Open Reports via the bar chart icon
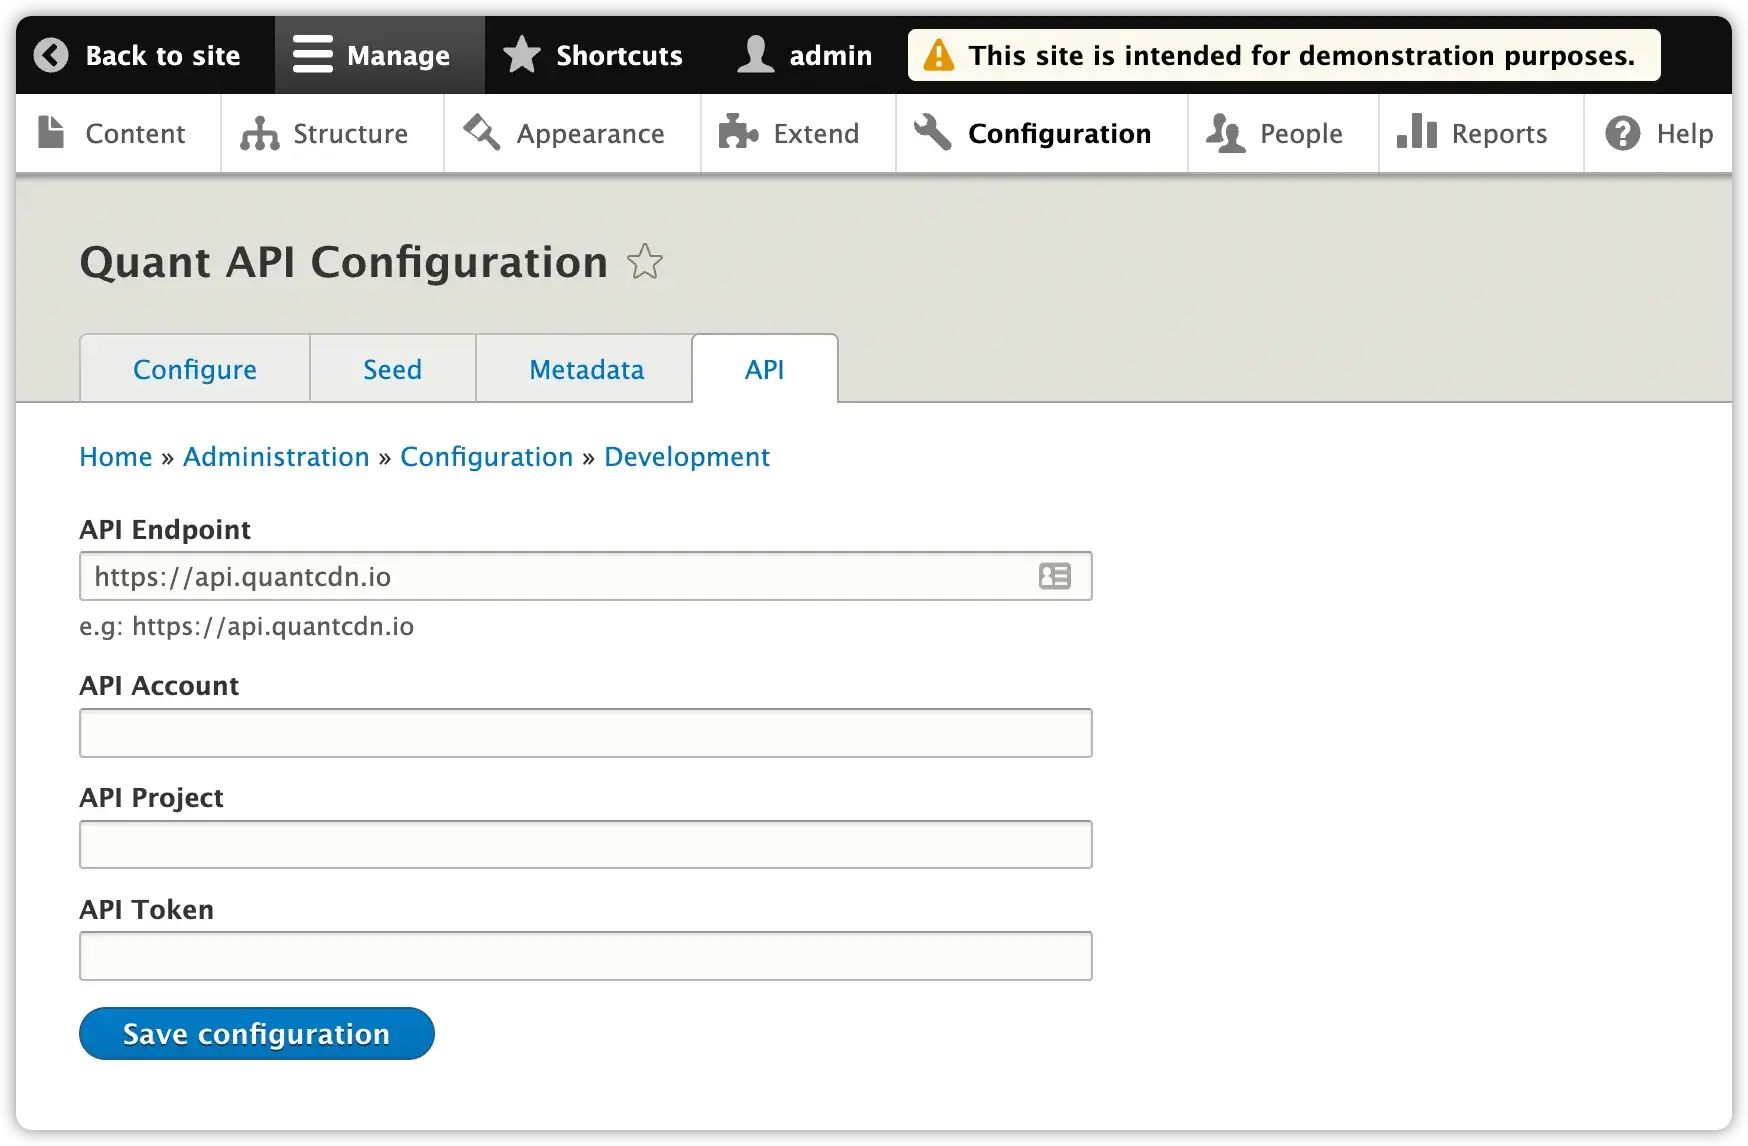This screenshot has width=1748, height=1146. pos(1417,132)
